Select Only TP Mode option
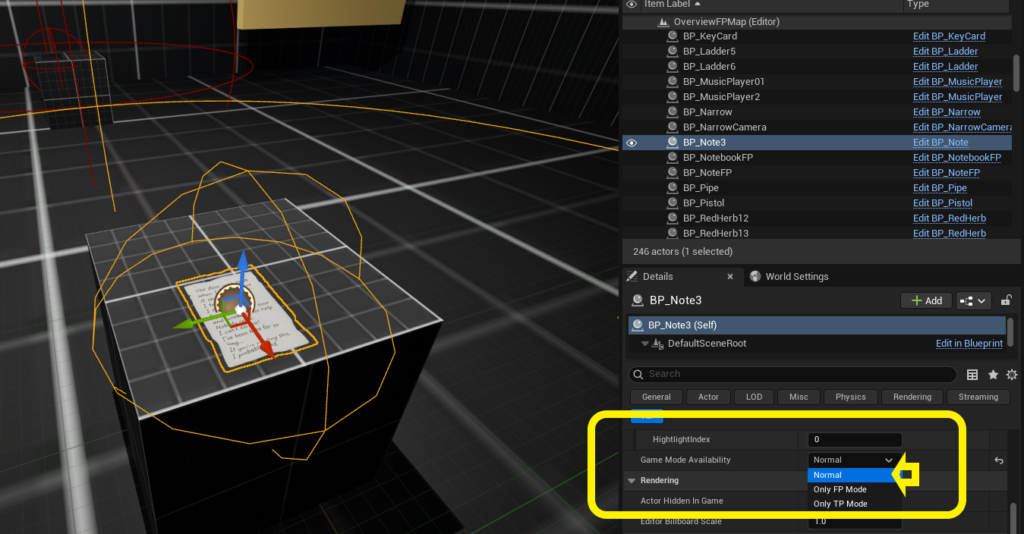1024x534 pixels. tap(840, 504)
